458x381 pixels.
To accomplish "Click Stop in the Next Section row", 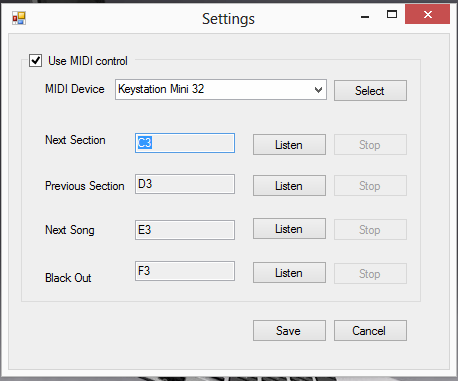I will click(x=370, y=145).
